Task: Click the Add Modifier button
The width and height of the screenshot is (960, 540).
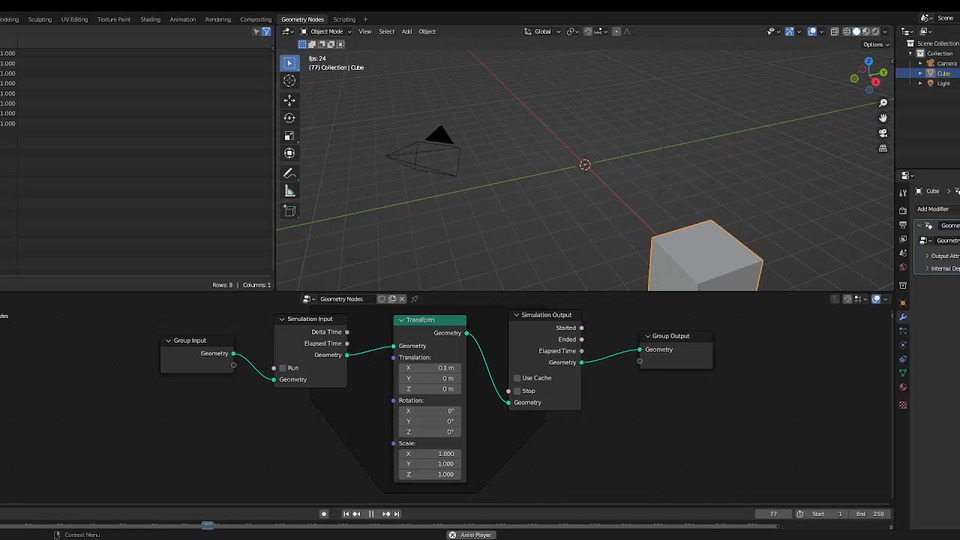Action: click(x=937, y=209)
